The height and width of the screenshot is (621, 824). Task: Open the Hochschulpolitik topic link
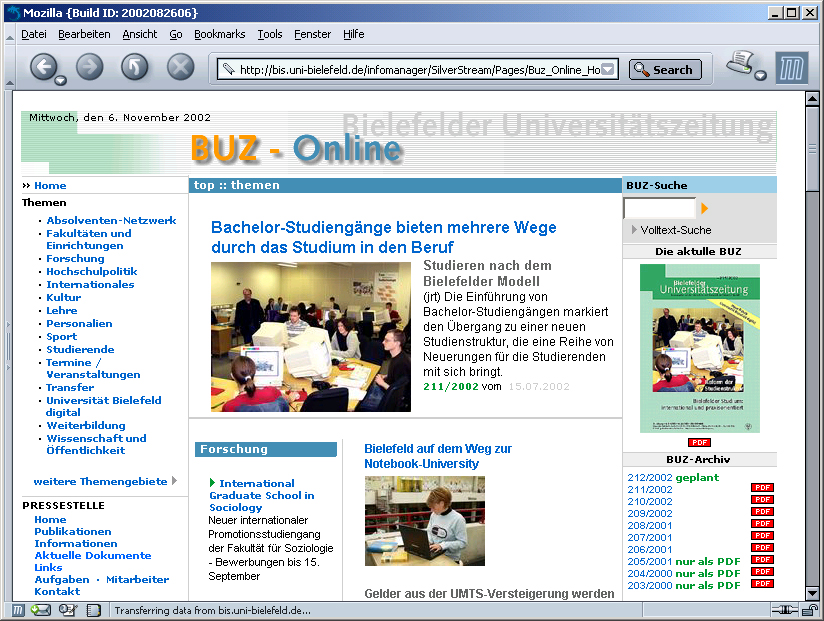[91, 271]
